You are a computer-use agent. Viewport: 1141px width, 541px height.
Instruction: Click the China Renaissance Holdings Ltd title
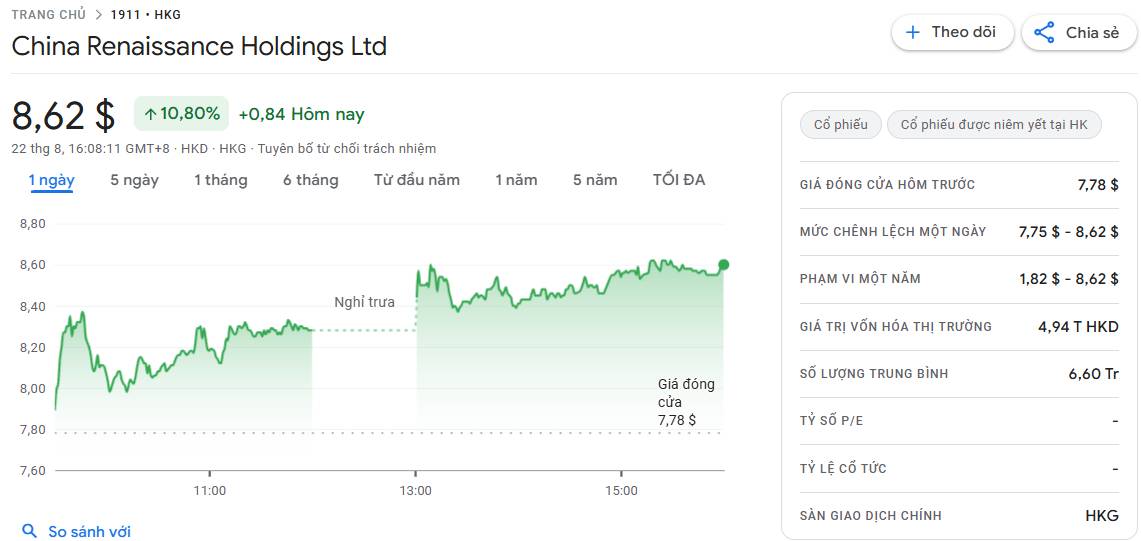click(x=199, y=47)
